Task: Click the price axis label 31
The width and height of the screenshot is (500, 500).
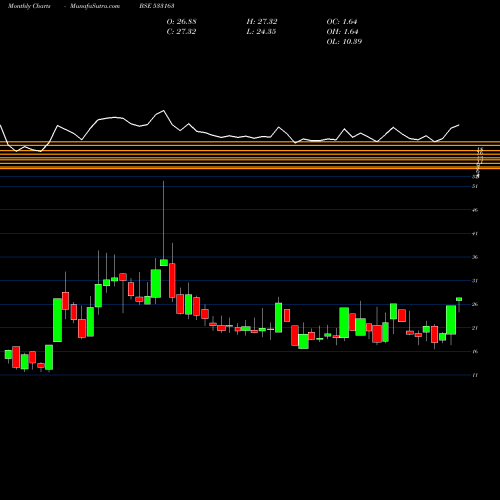Action: click(475, 281)
